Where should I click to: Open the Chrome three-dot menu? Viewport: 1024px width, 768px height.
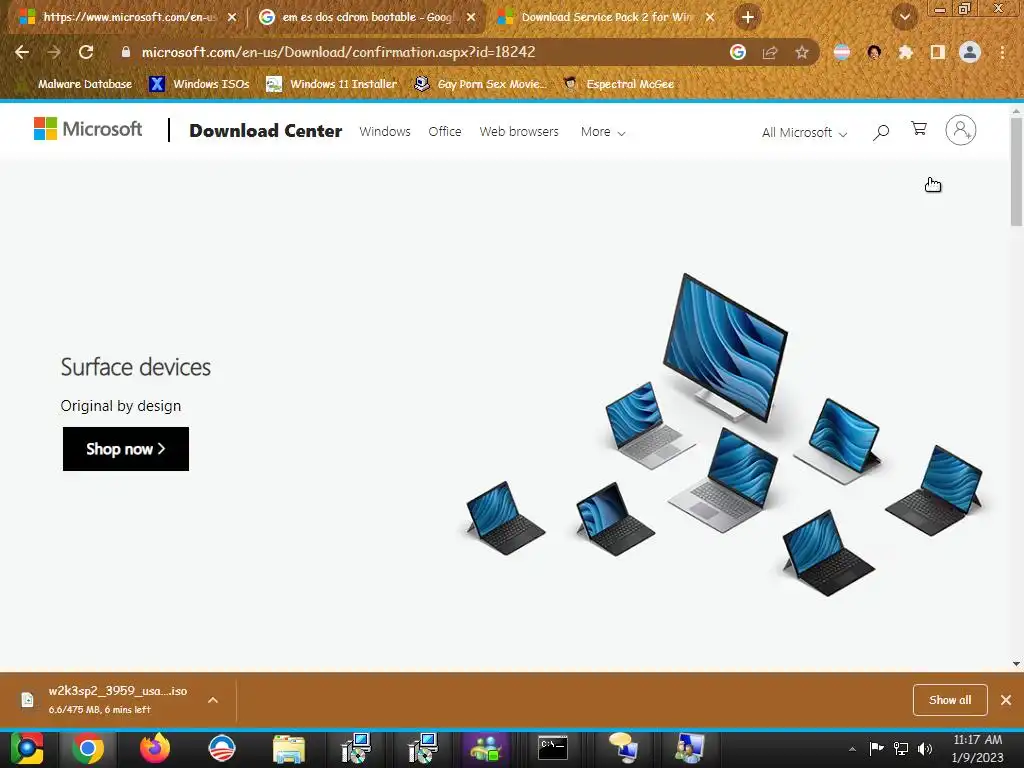pos(1002,52)
